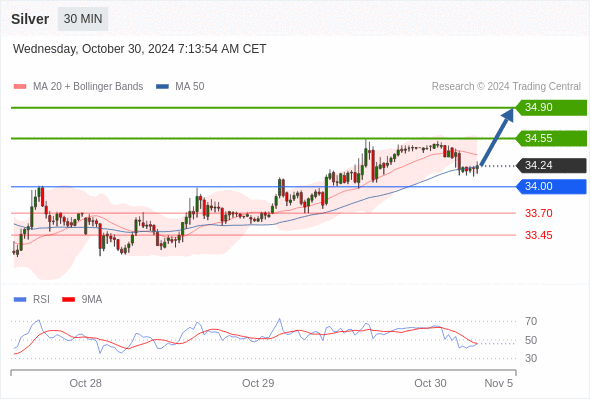Click the RSI 70 level label
The width and height of the screenshot is (590, 400).
(531, 321)
